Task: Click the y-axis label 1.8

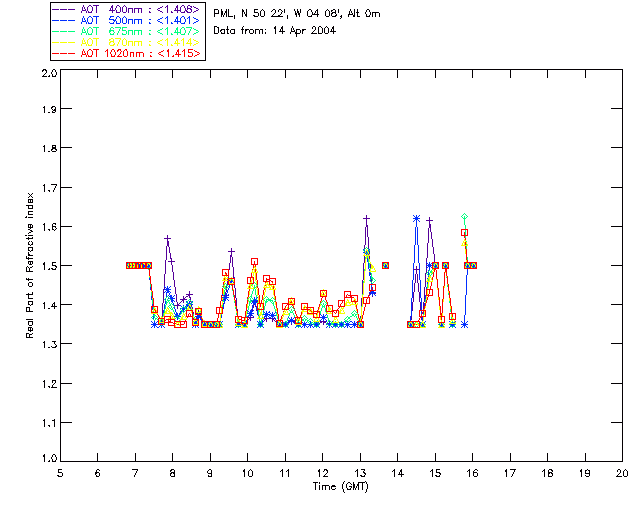Action: (49, 148)
